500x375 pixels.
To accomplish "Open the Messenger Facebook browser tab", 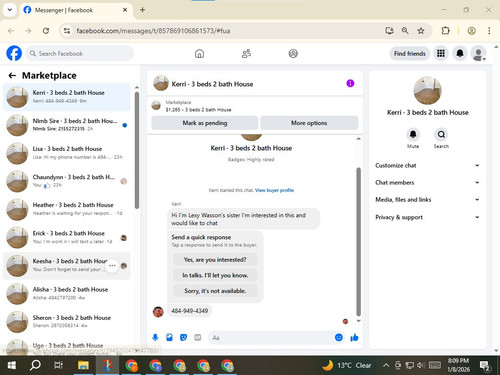I will click(x=76, y=10).
